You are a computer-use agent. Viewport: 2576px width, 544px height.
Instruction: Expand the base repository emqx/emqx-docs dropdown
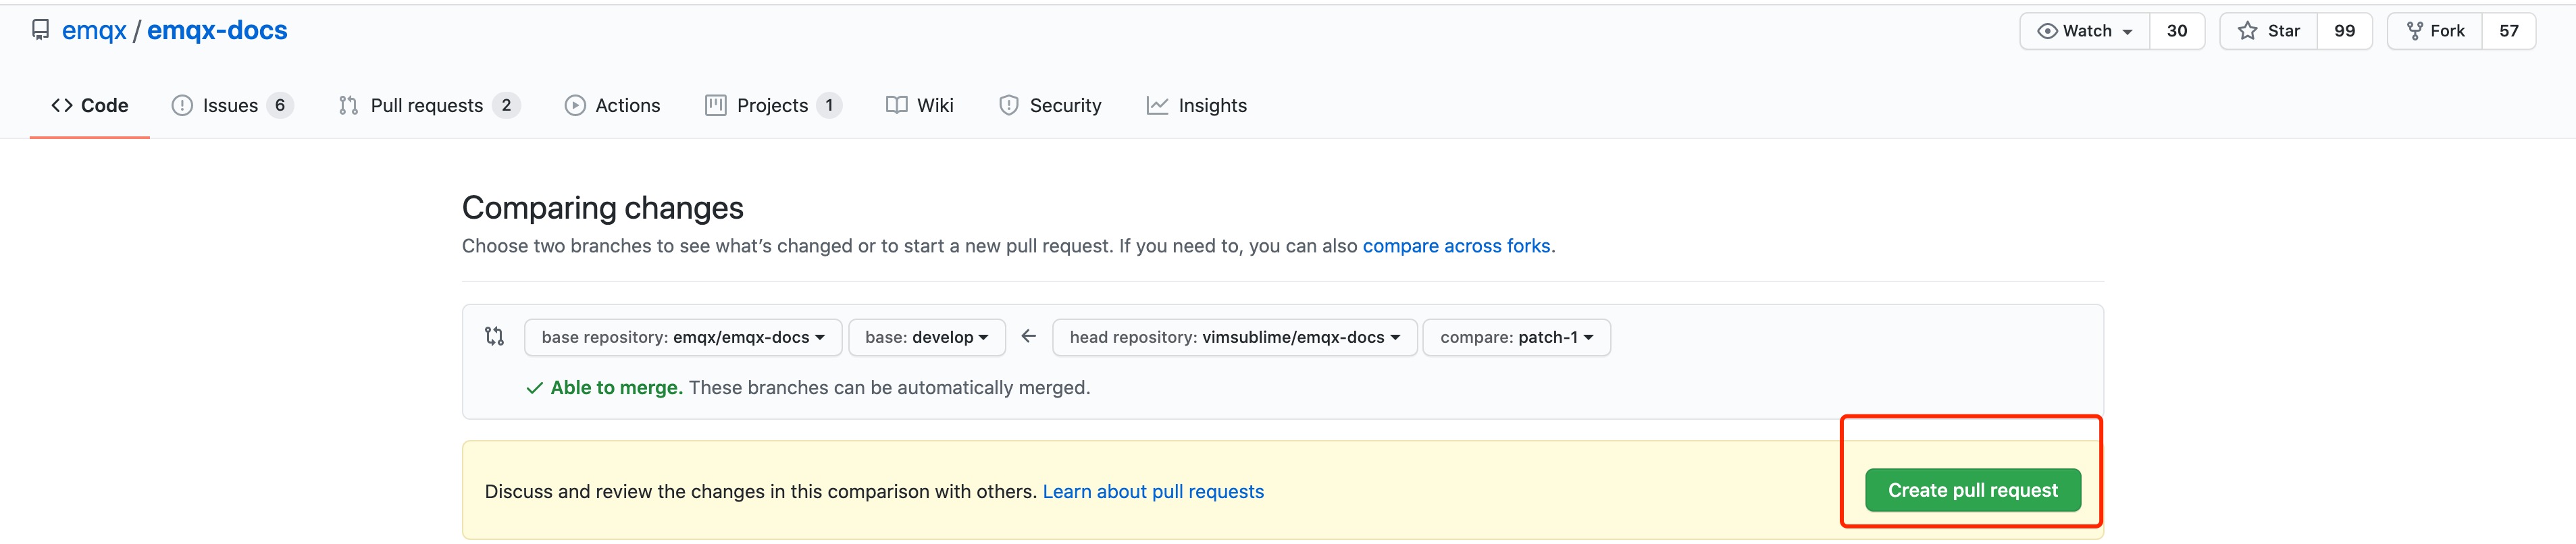[683, 337]
